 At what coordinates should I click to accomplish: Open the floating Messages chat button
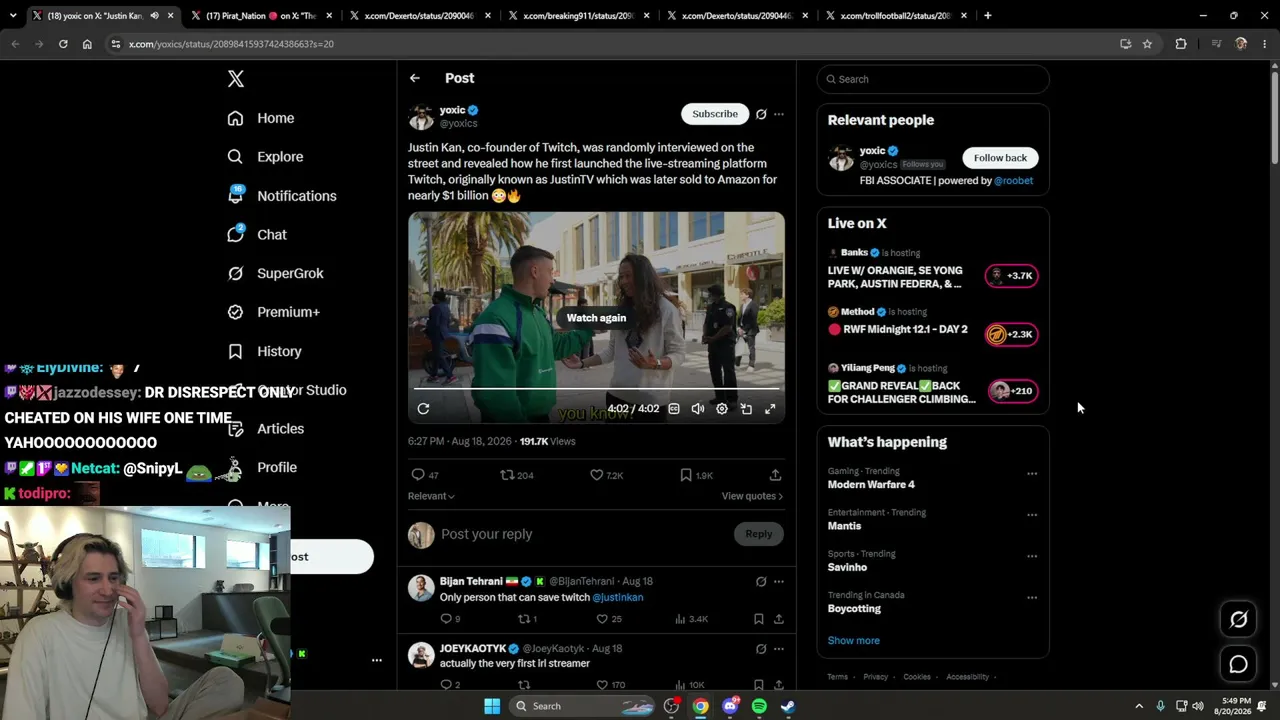pos(1238,664)
